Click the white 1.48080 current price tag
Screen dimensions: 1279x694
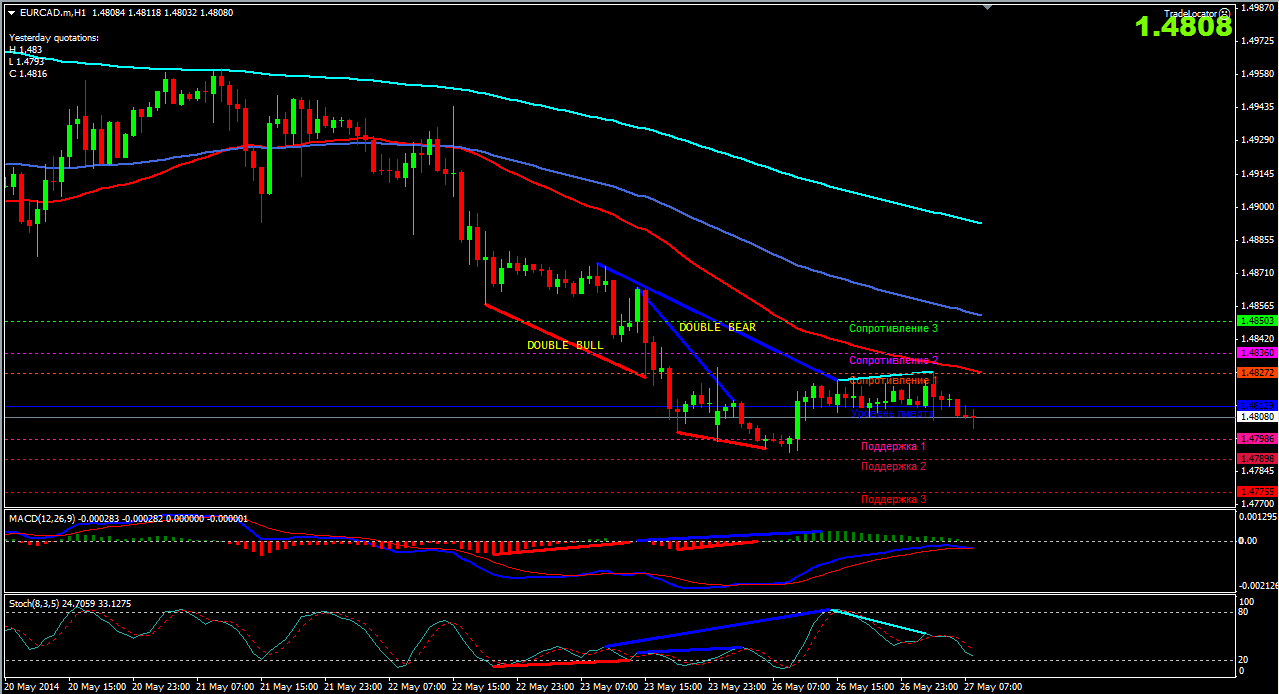click(x=1256, y=416)
